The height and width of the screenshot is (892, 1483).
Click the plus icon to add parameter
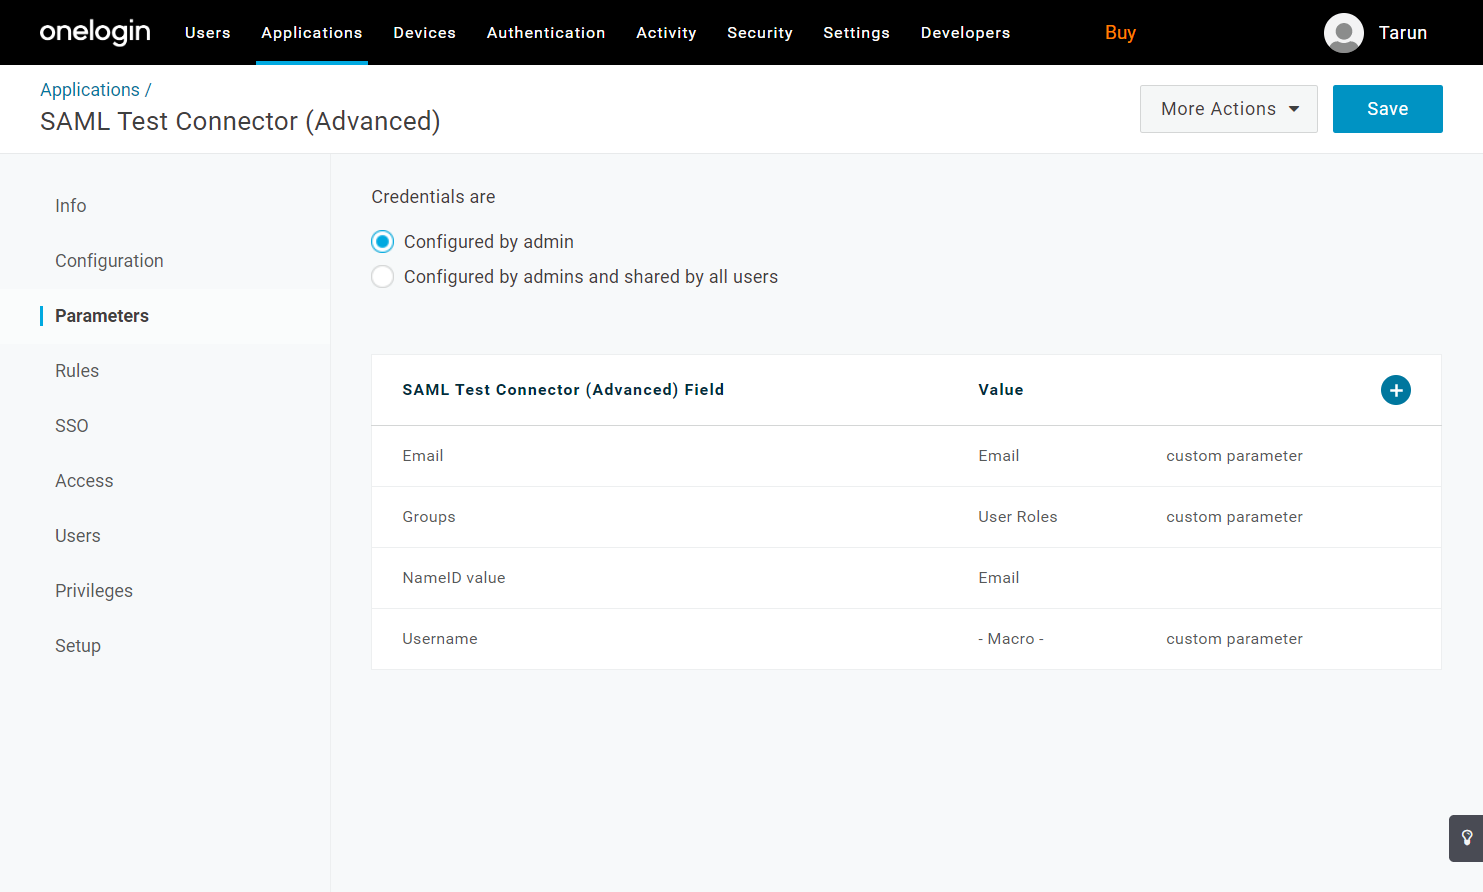pyautogui.click(x=1395, y=390)
